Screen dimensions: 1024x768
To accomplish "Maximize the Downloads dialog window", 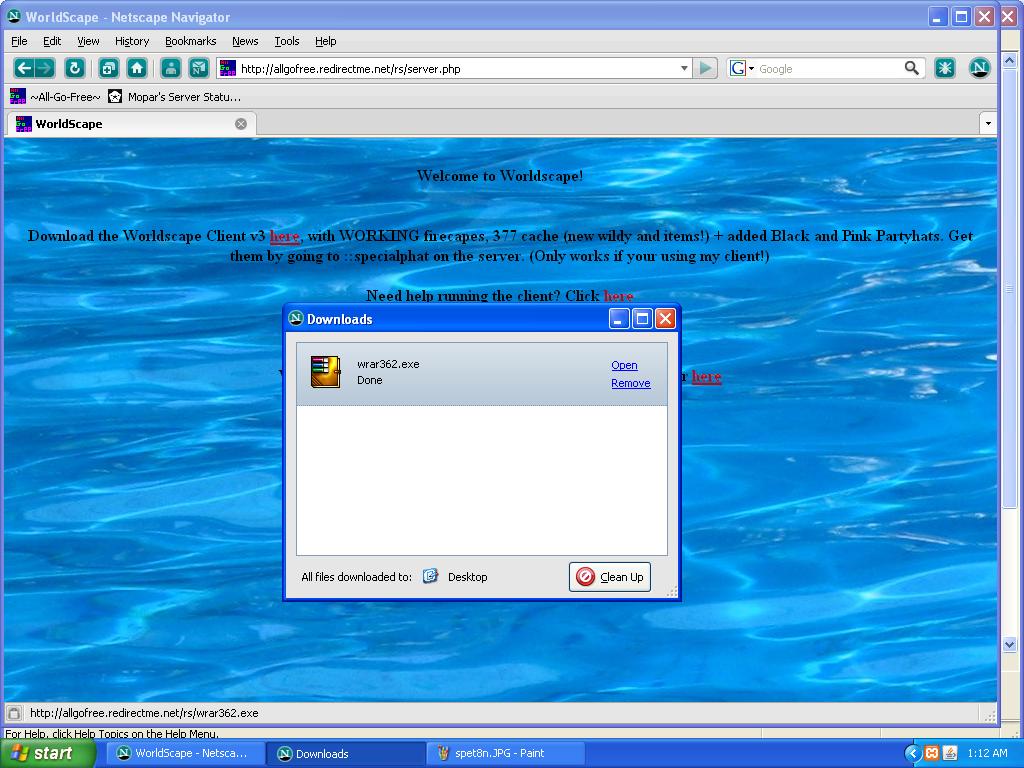I will tap(643, 319).
